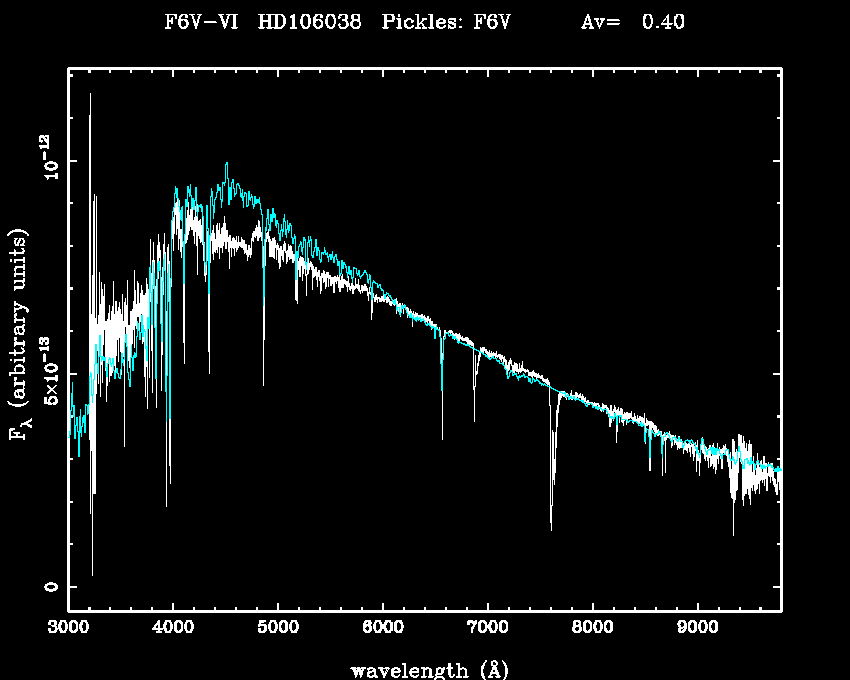Select the 5000 wavelength tick label
This screenshot has width=850, height=680.
click(x=278, y=628)
